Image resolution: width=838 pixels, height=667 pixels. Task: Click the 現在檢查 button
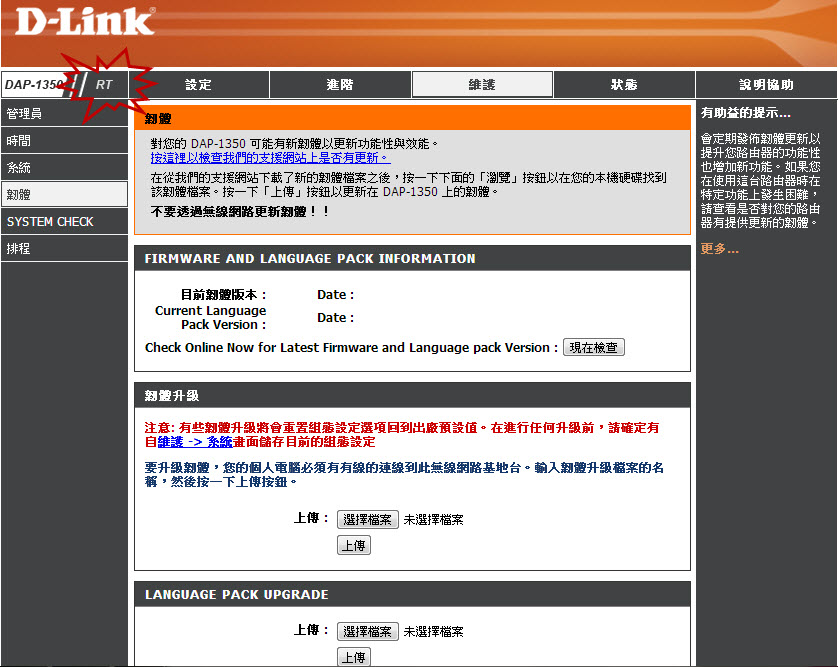(x=593, y=347)
